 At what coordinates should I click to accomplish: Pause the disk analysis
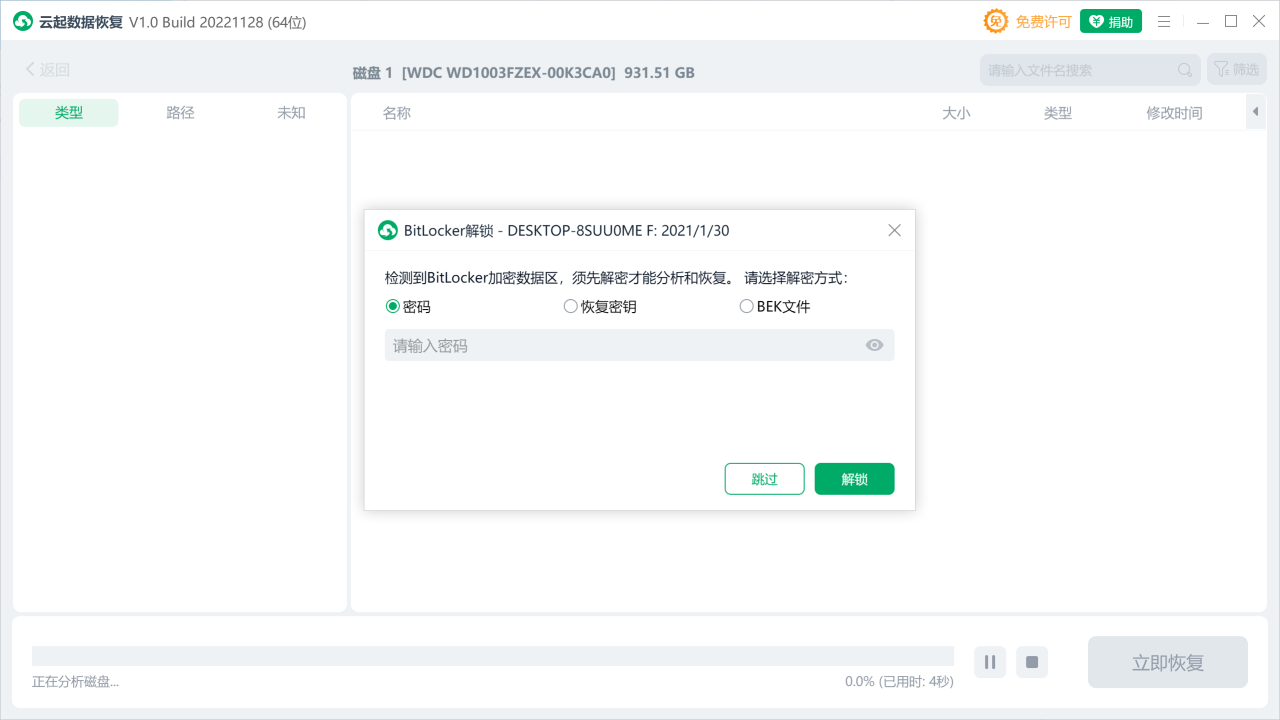click(x=989, y=662)
